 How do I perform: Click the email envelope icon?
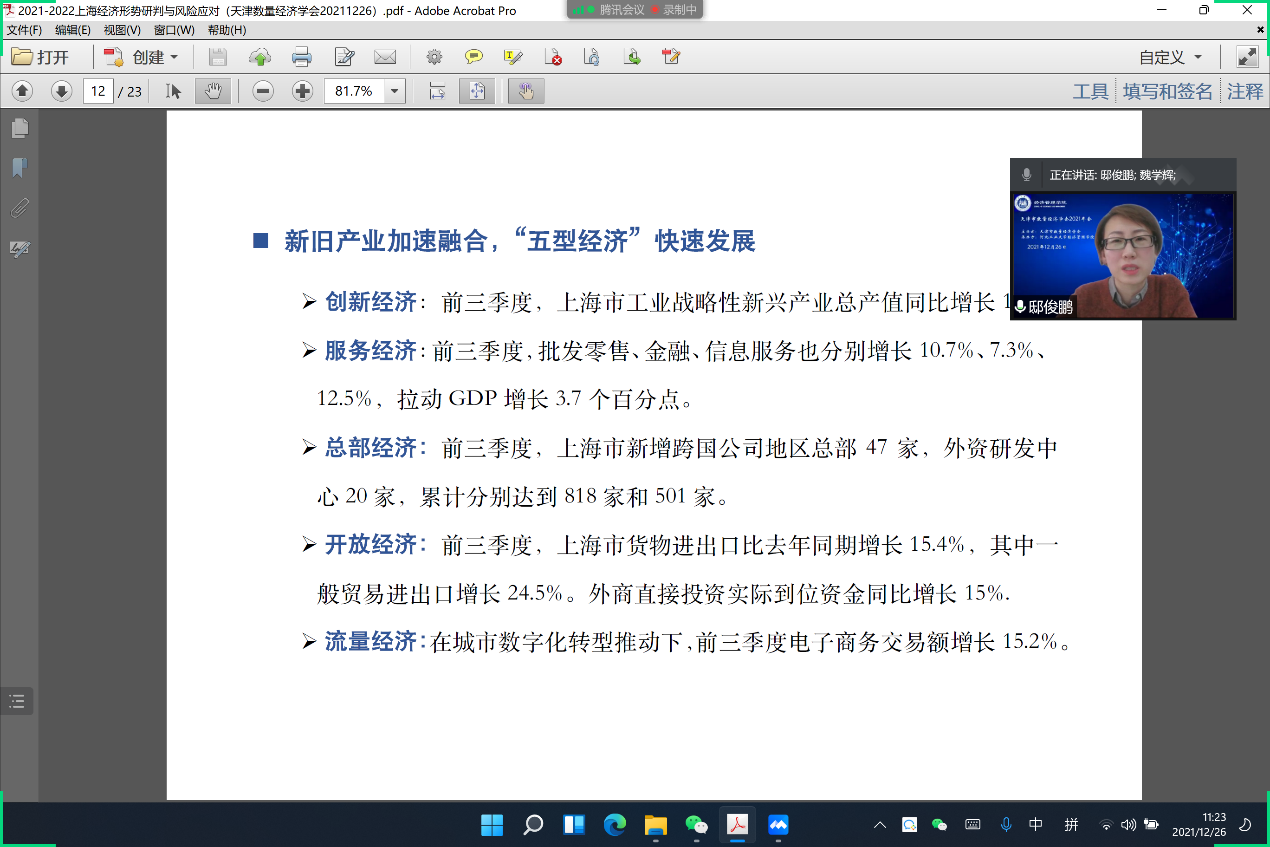(385, 57)
